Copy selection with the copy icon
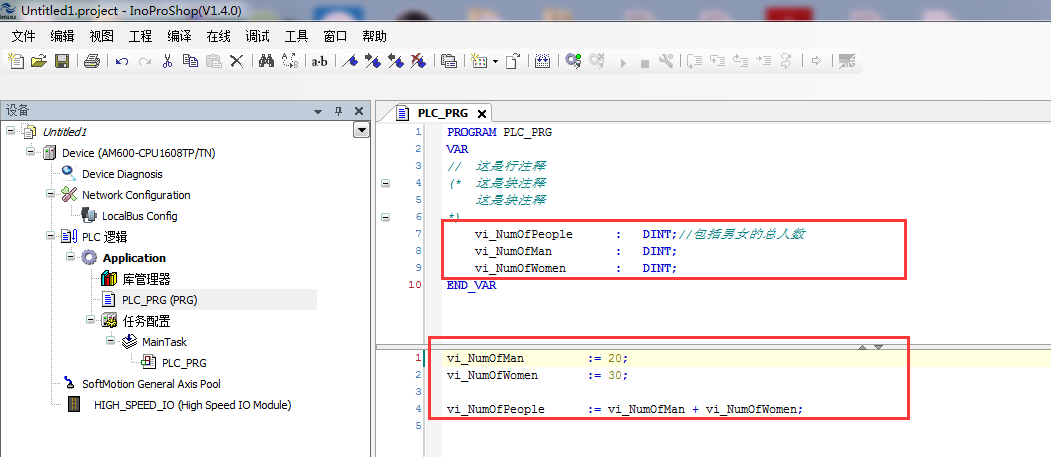This screenshot has width=1051, height=457. [x=190, y=61]
